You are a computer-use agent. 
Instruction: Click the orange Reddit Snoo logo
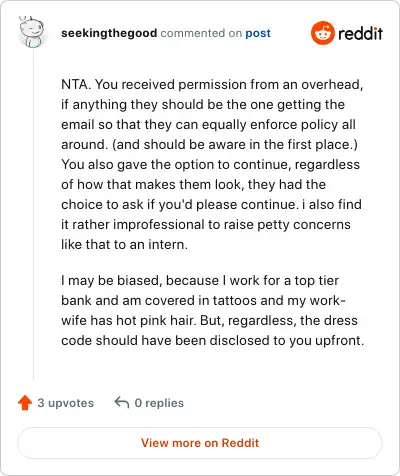[322, 33]
